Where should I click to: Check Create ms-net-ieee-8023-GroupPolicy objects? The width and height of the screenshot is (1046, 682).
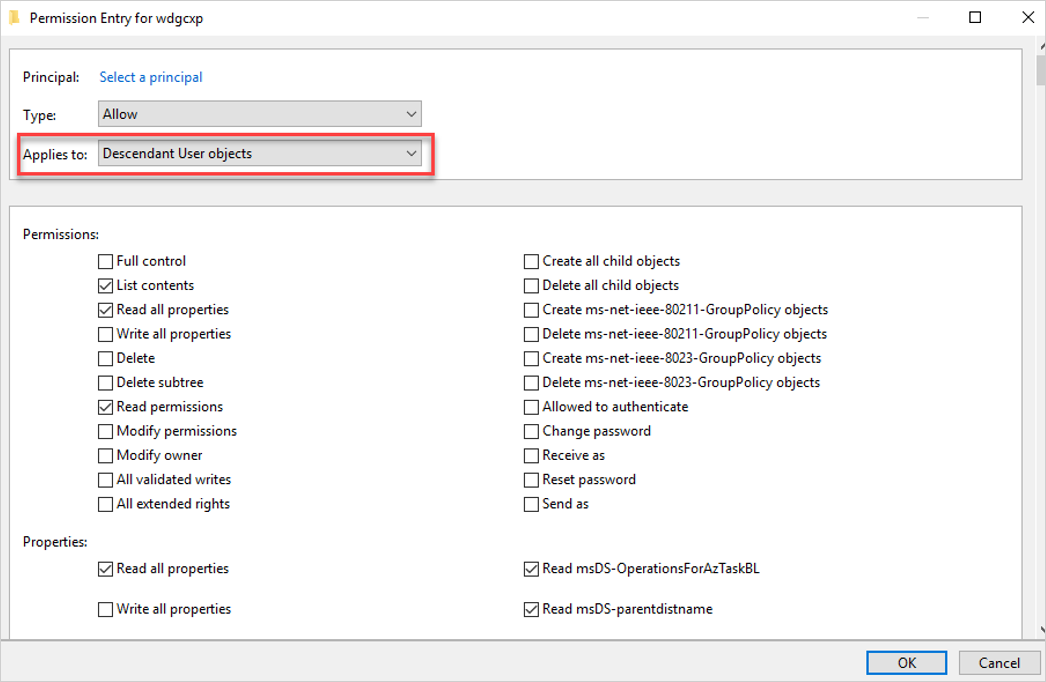click(531, 358)
